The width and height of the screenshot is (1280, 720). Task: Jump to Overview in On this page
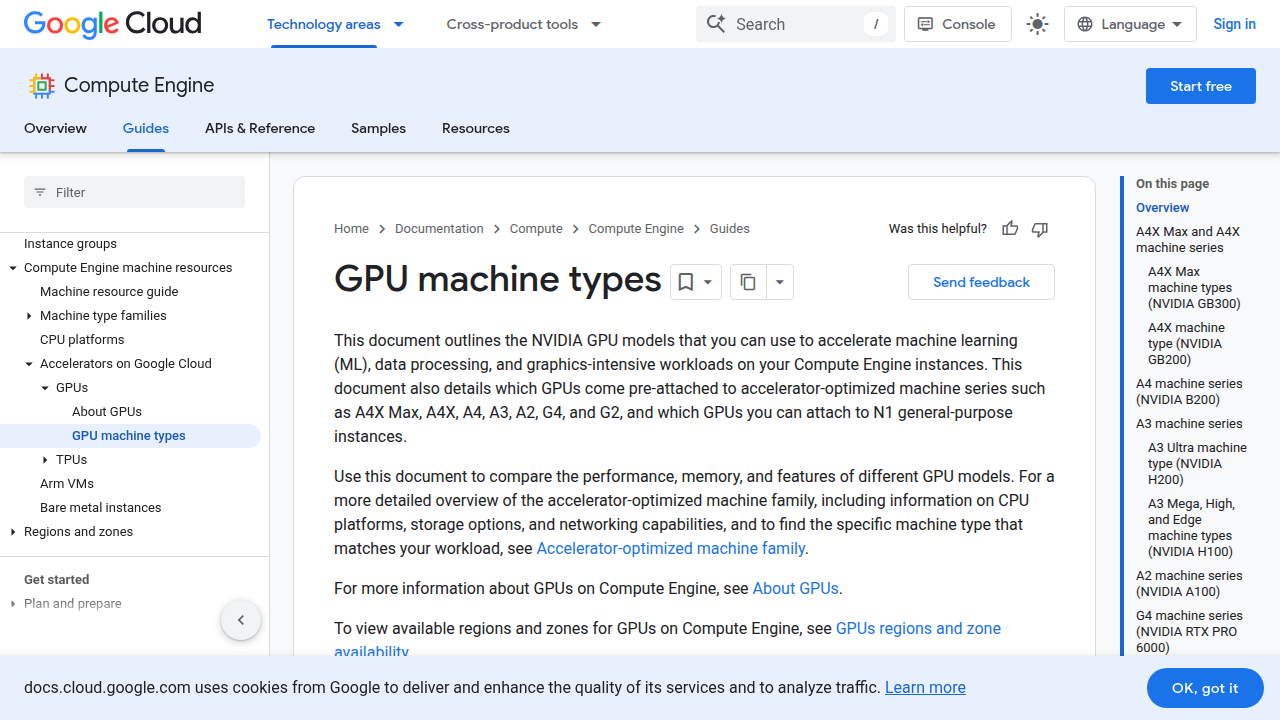1162,208
